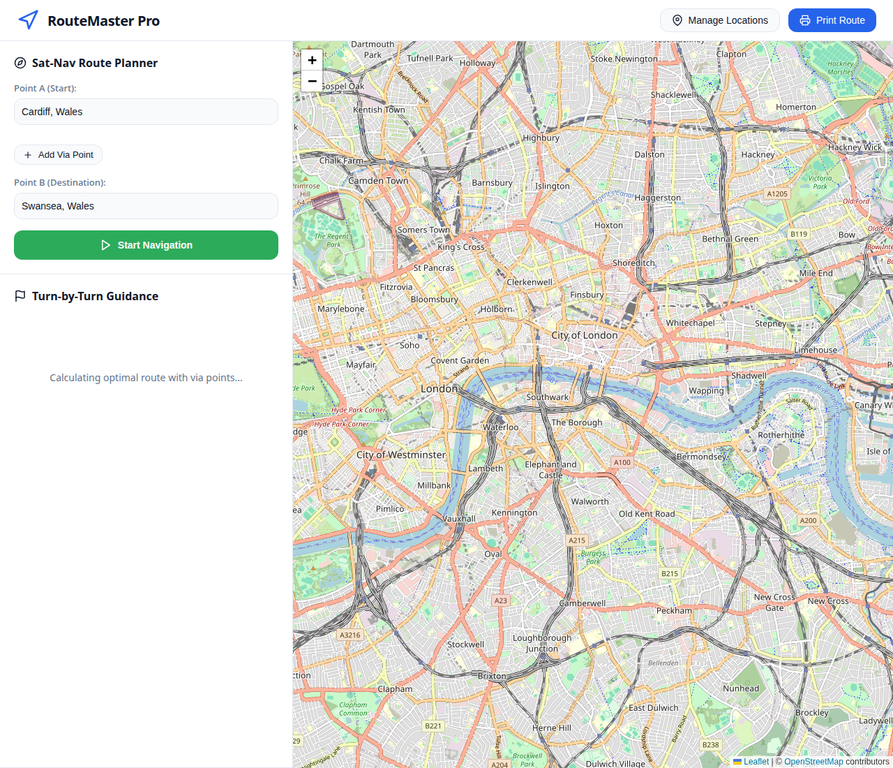Click the compass icon beside Sat-Nav Route Planner

coord(20,63)
